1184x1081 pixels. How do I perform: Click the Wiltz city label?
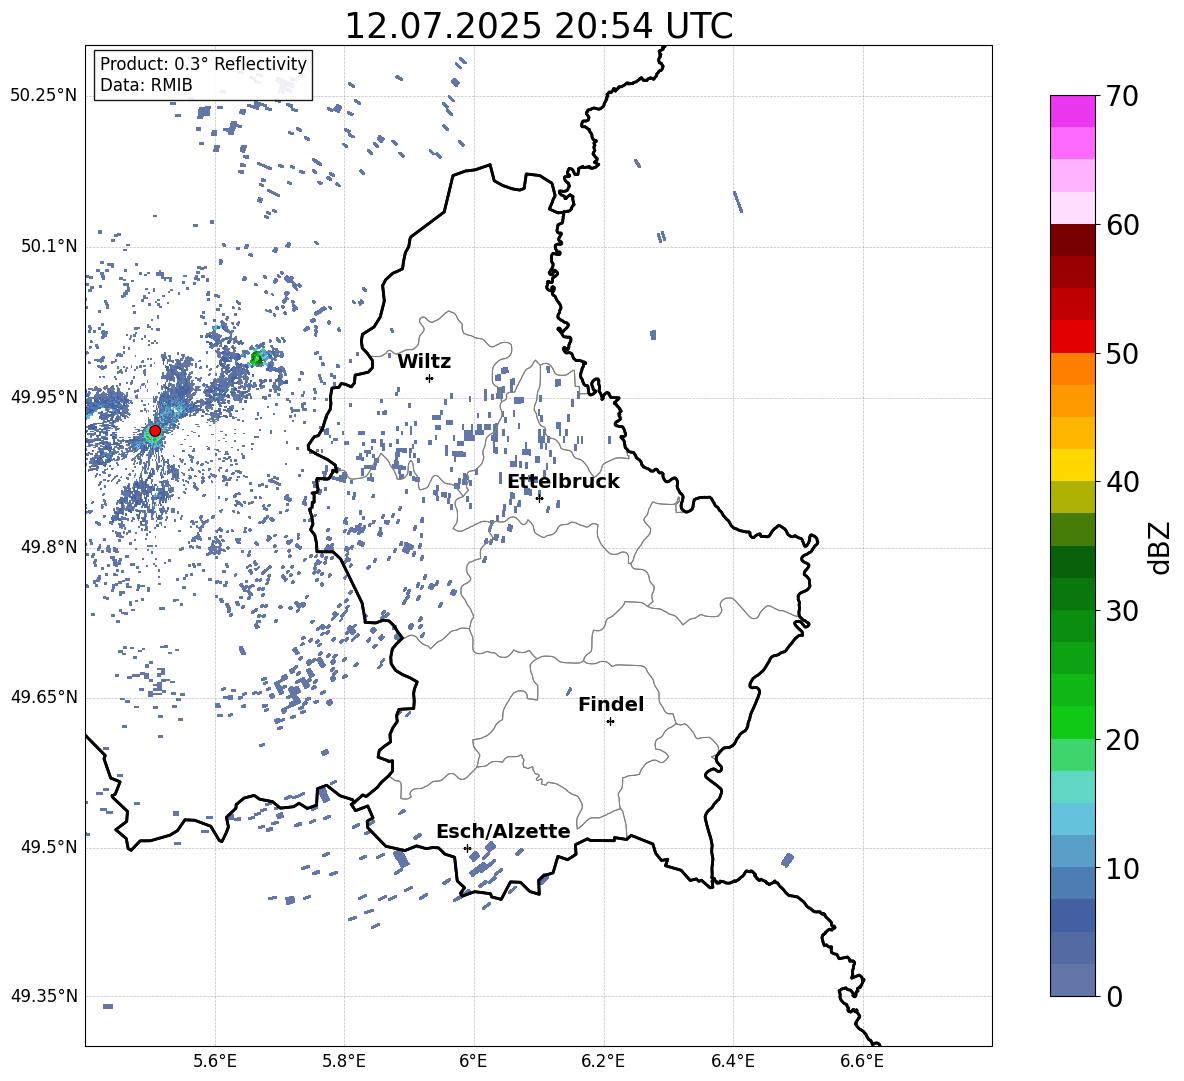[424, 362]
